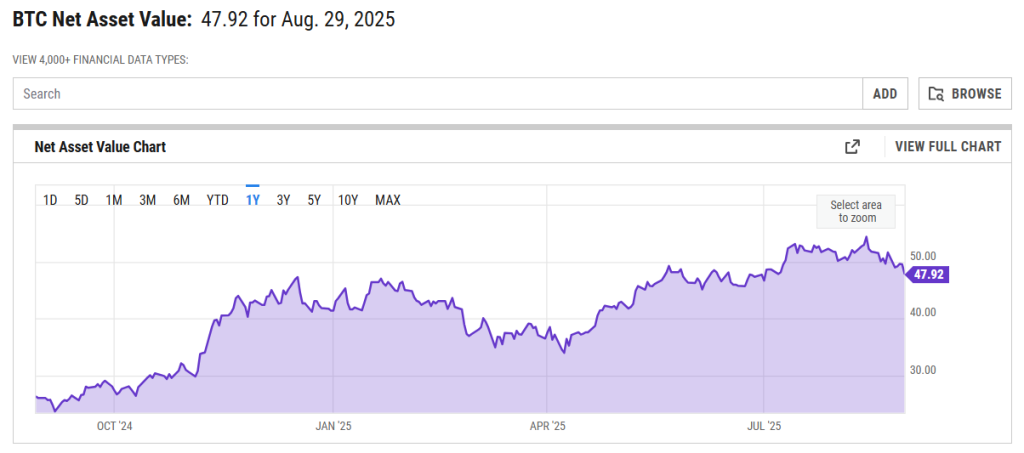Open the VIEW FULL CHART link
Viewport: 1024px width, 453px height.
[947, 147]
